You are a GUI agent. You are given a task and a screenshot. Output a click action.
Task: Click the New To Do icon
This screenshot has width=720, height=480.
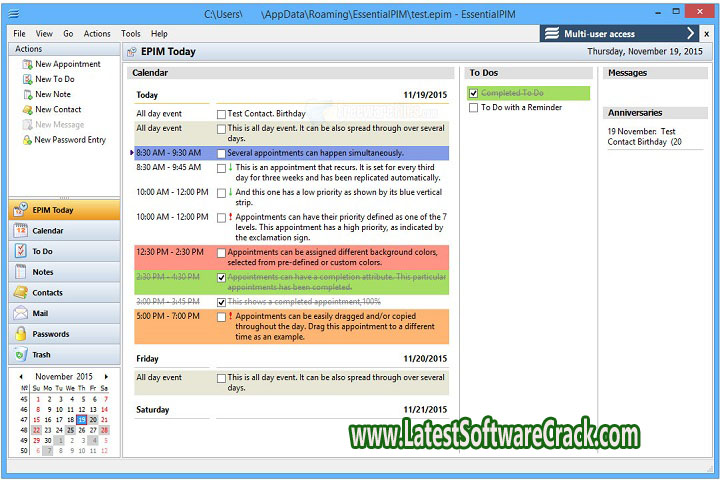click(26, 79)
